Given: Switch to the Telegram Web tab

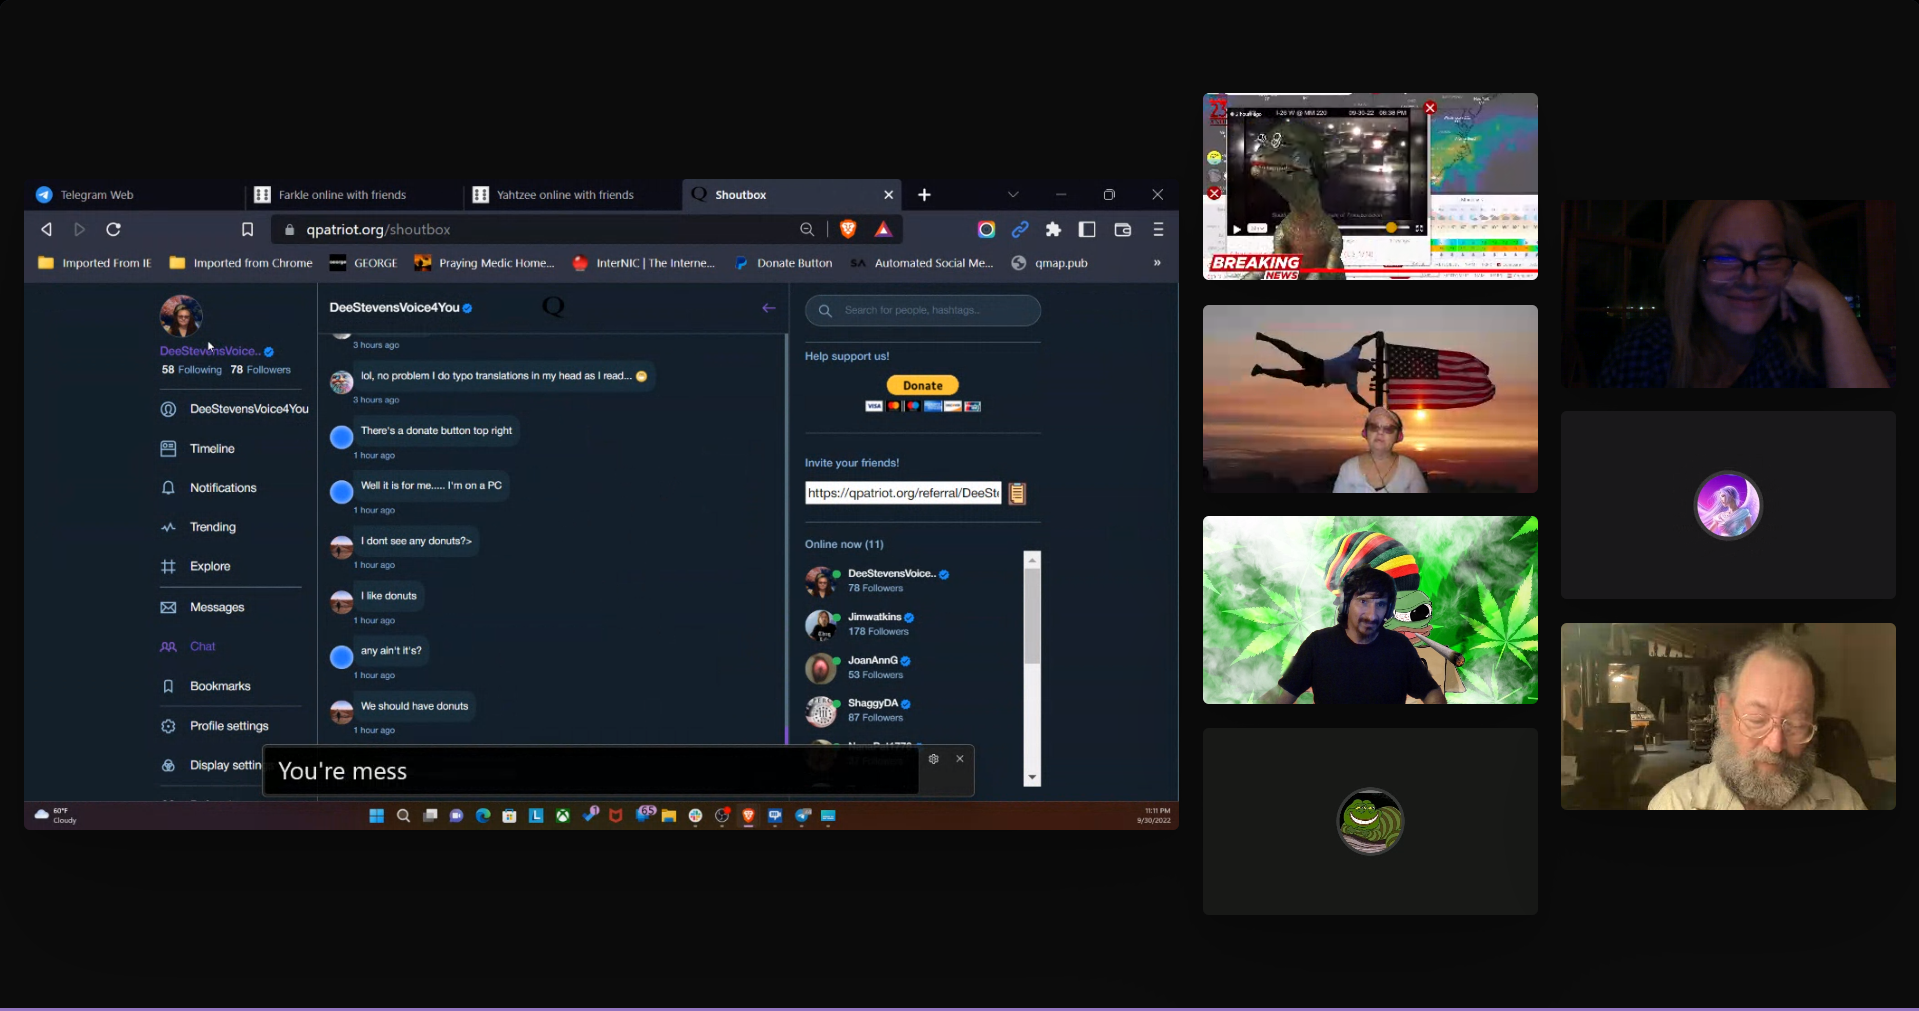Looking at the screenshot, I should point(96,195).
